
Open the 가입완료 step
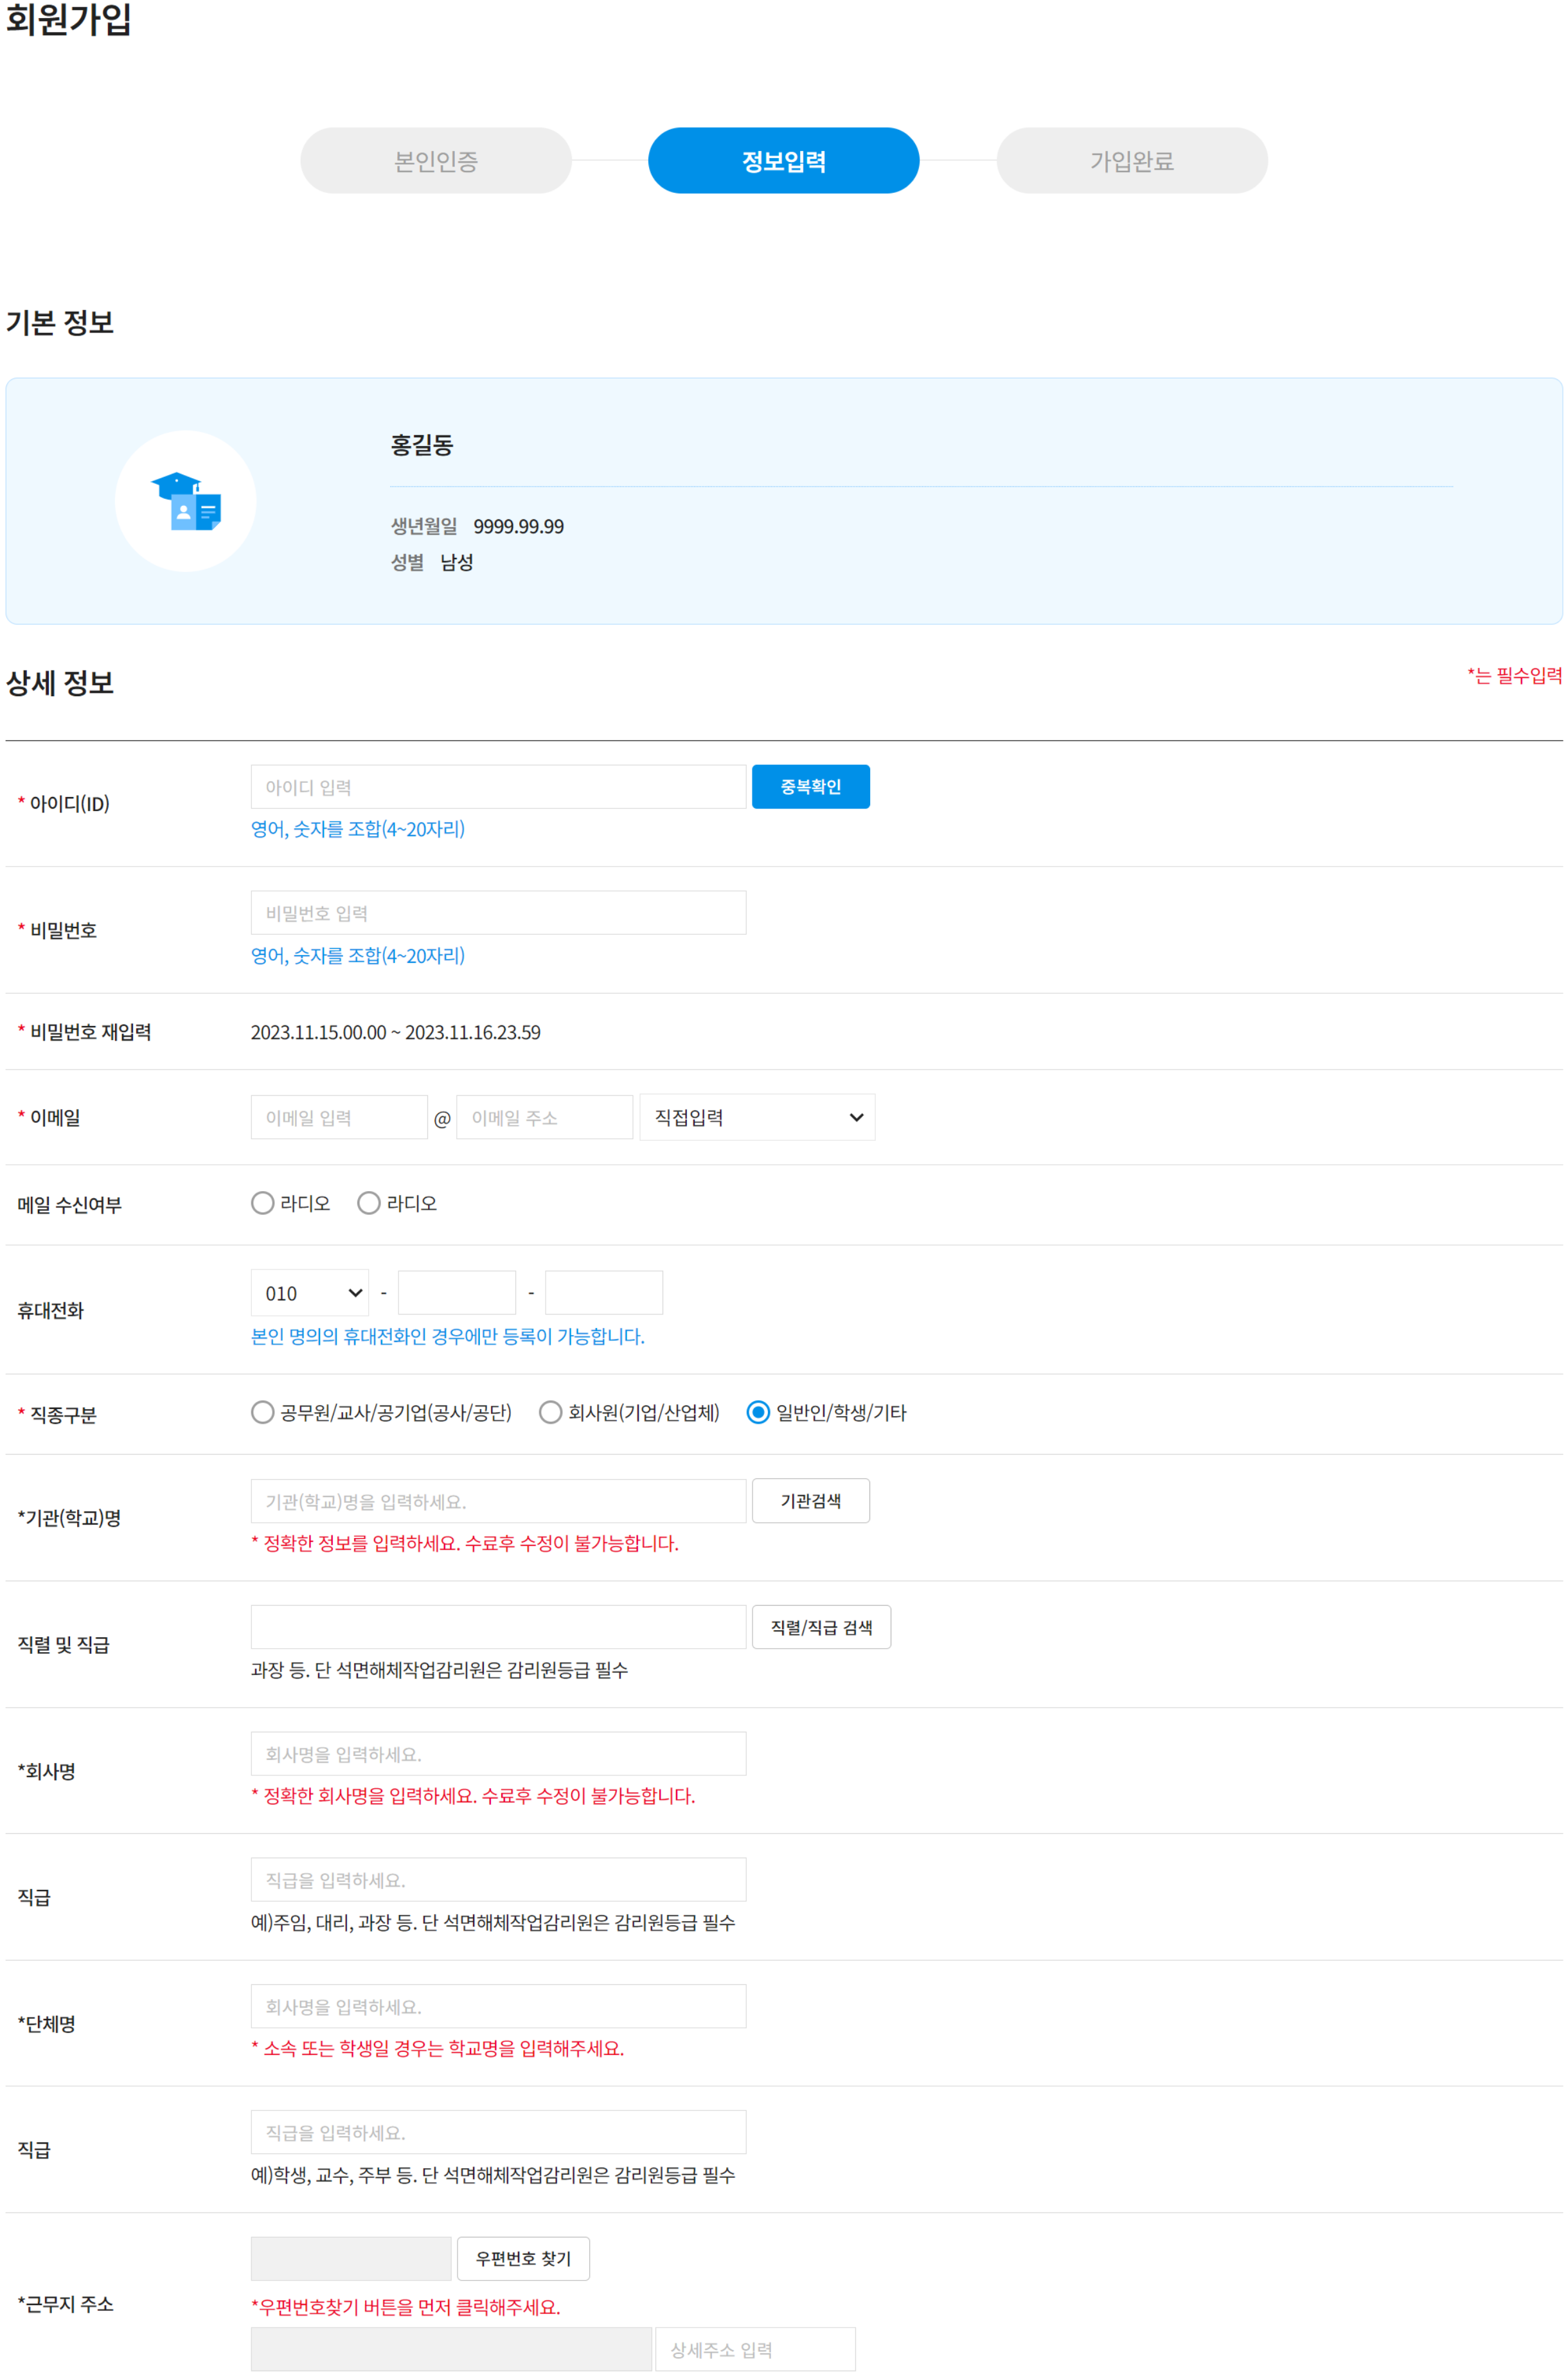click(1131, 160)
